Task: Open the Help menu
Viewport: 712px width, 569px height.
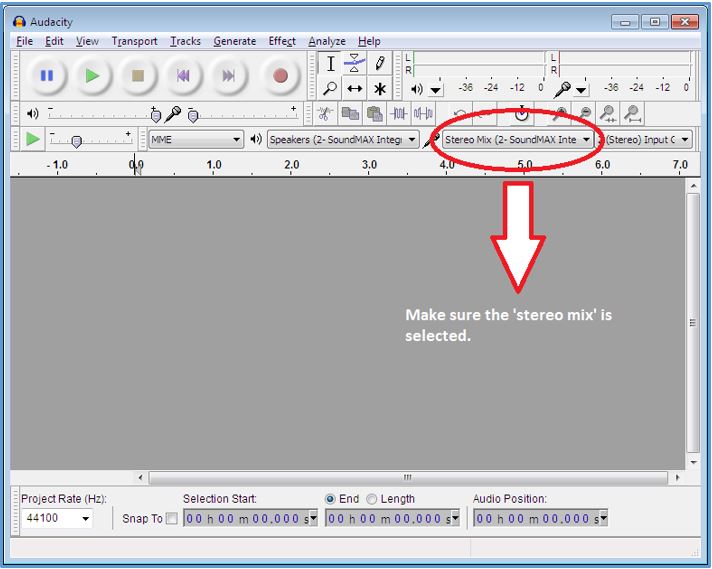Action: [369, 41]
